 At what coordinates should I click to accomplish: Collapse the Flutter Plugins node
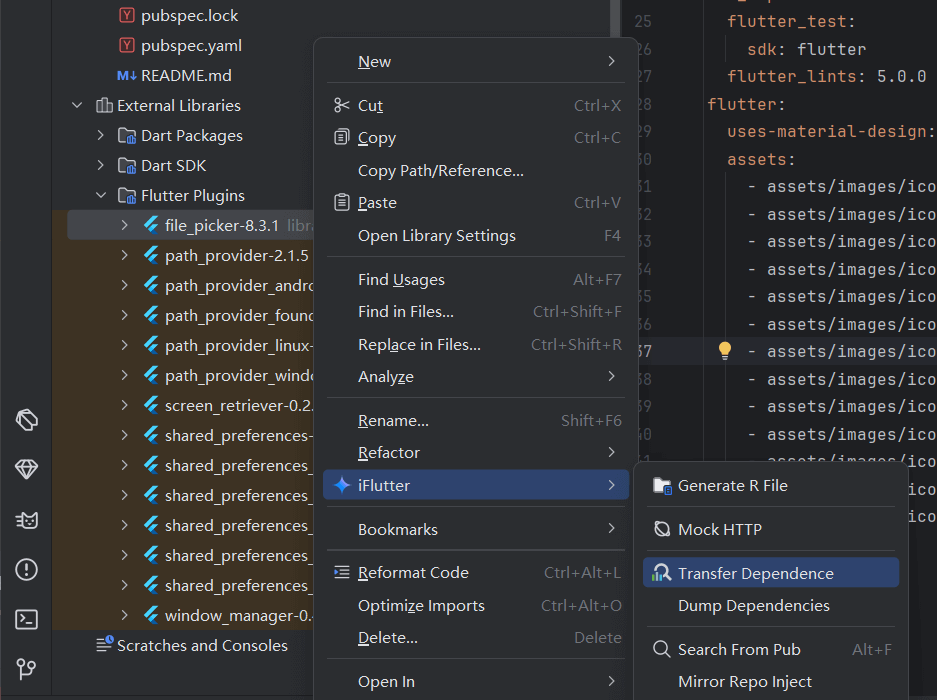101,195
